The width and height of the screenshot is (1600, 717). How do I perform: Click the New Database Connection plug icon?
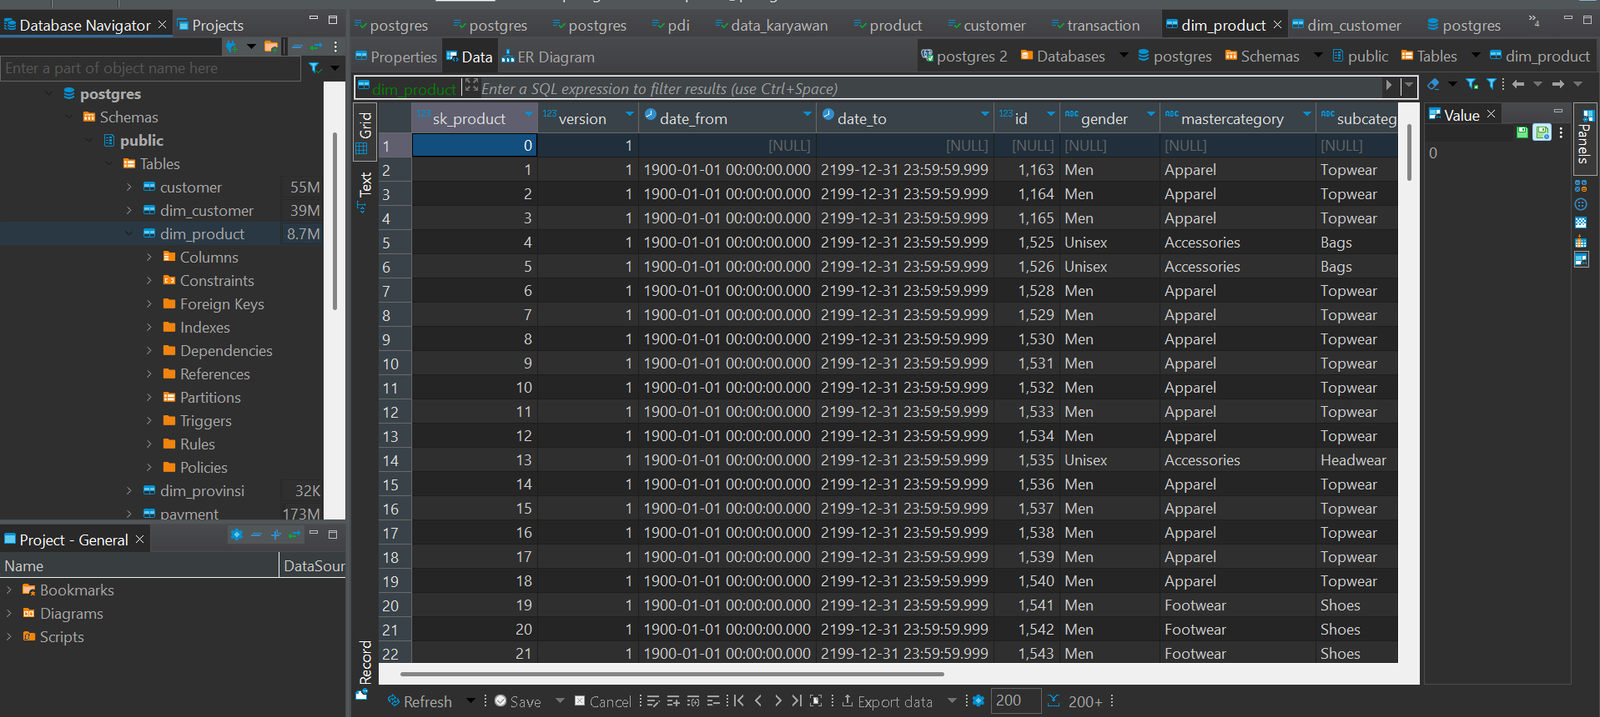[x=231, y=46]
